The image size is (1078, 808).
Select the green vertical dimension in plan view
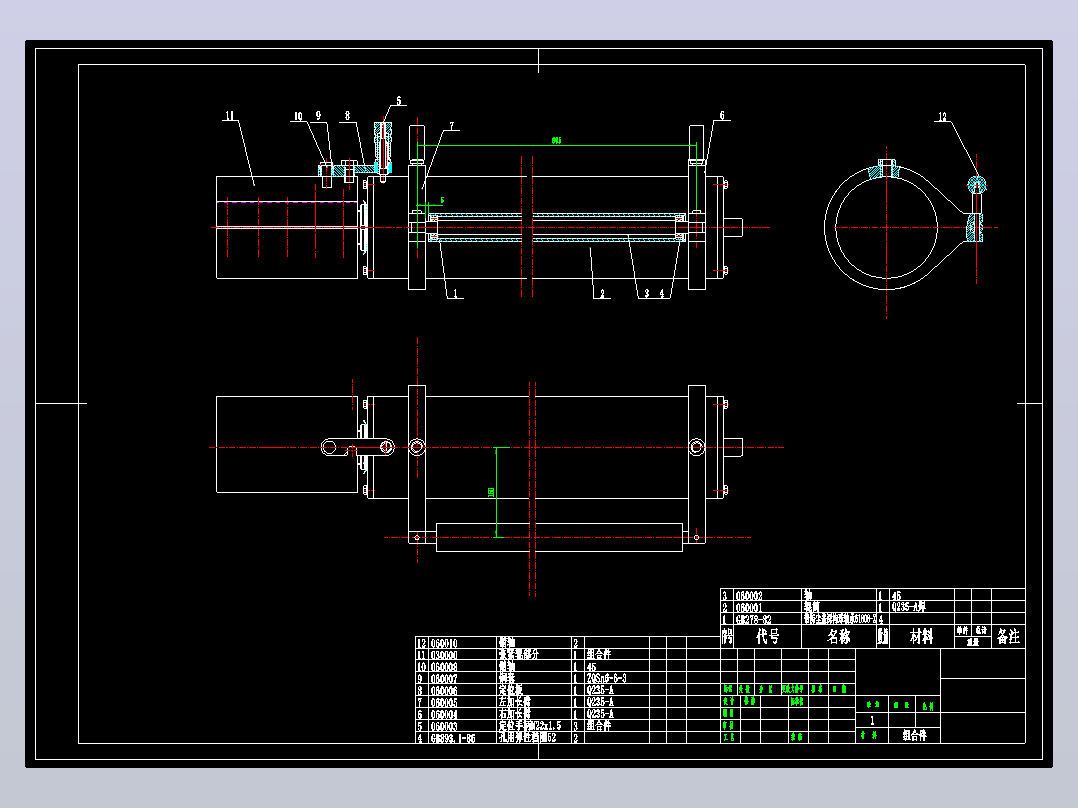tap(492, 492)
